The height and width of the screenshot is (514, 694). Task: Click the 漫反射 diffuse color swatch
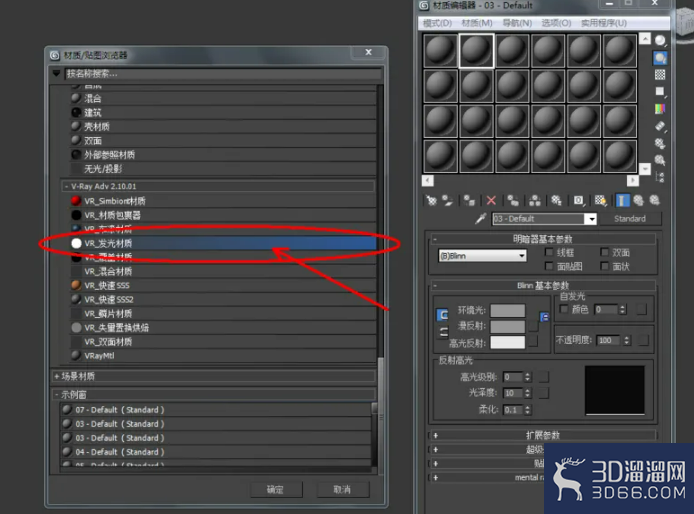(x=508, y=326)
